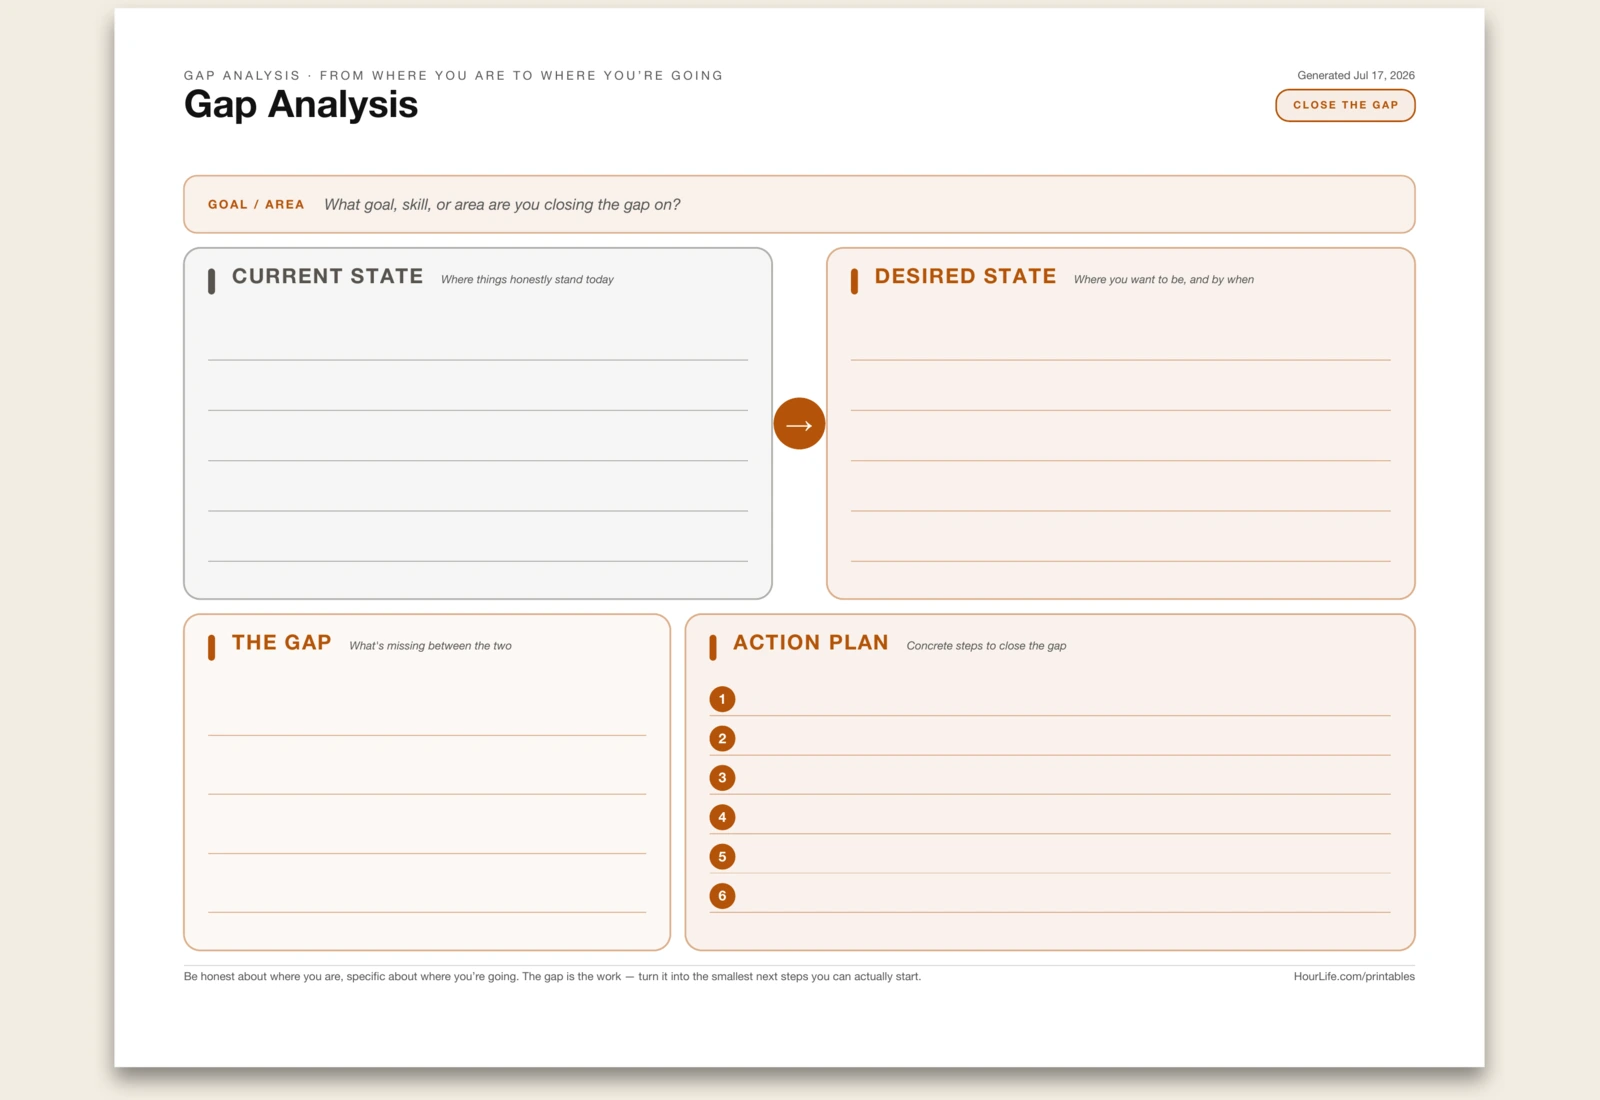This screenshot has width=1600, height=1100.
Task: Click the HourLife.com/printables link
Action: click(1354, 977)
